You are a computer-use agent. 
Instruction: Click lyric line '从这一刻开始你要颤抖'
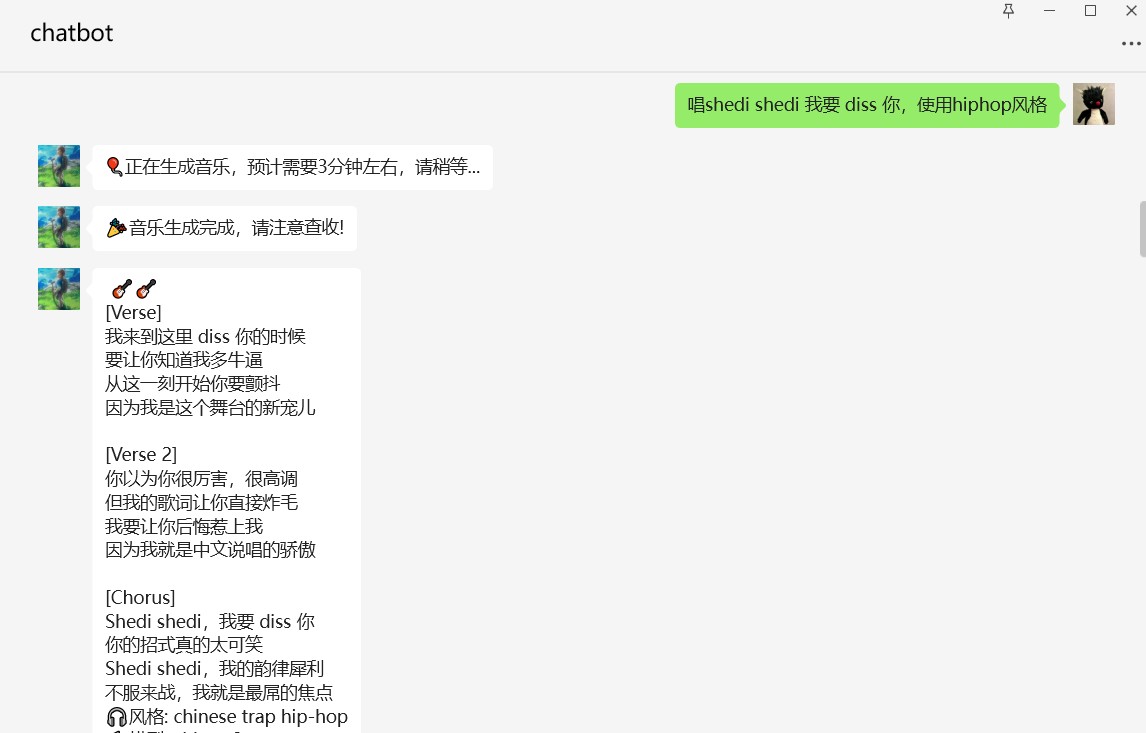193,384
